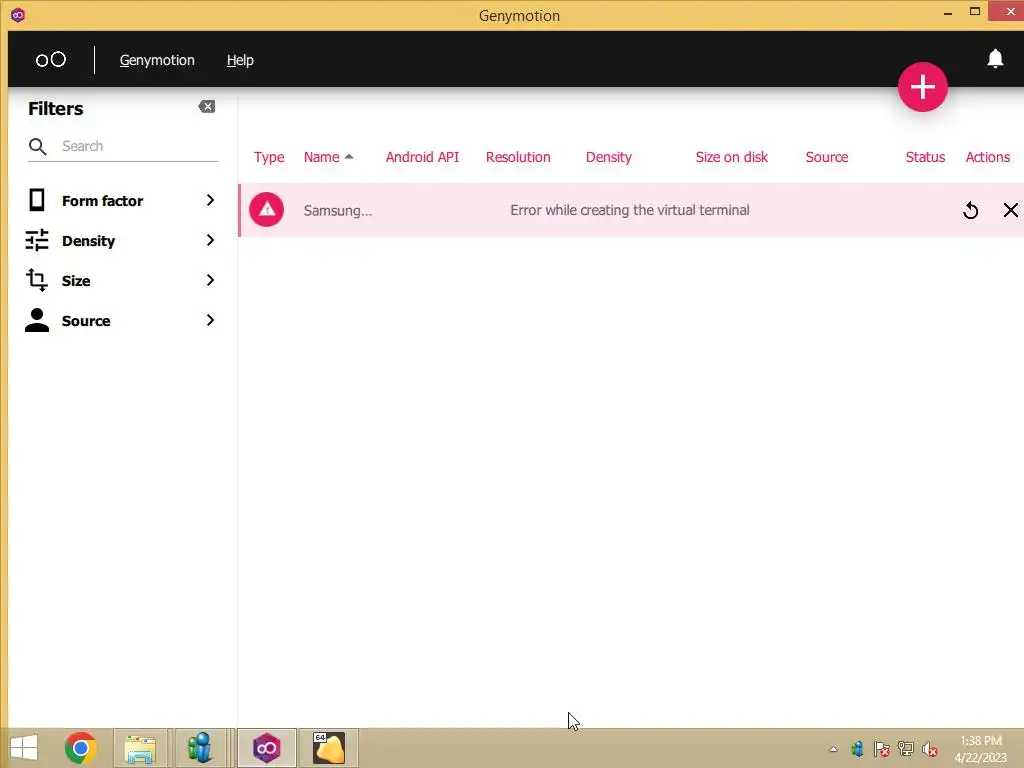Image resolution: width=1024 pixels, height=768 pixels.
Task: Select the Samsung... device name
Action: coord(338,210)
